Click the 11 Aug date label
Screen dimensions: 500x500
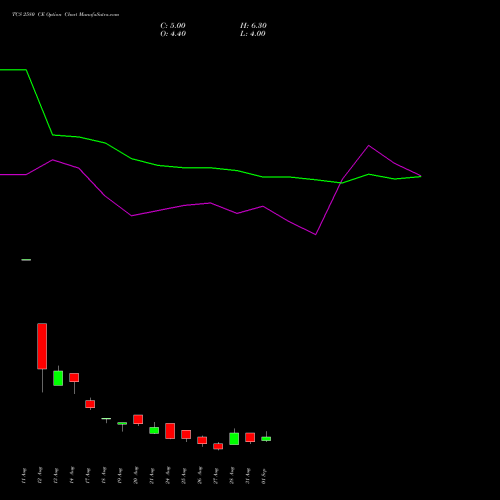click(x=24, y=476)
